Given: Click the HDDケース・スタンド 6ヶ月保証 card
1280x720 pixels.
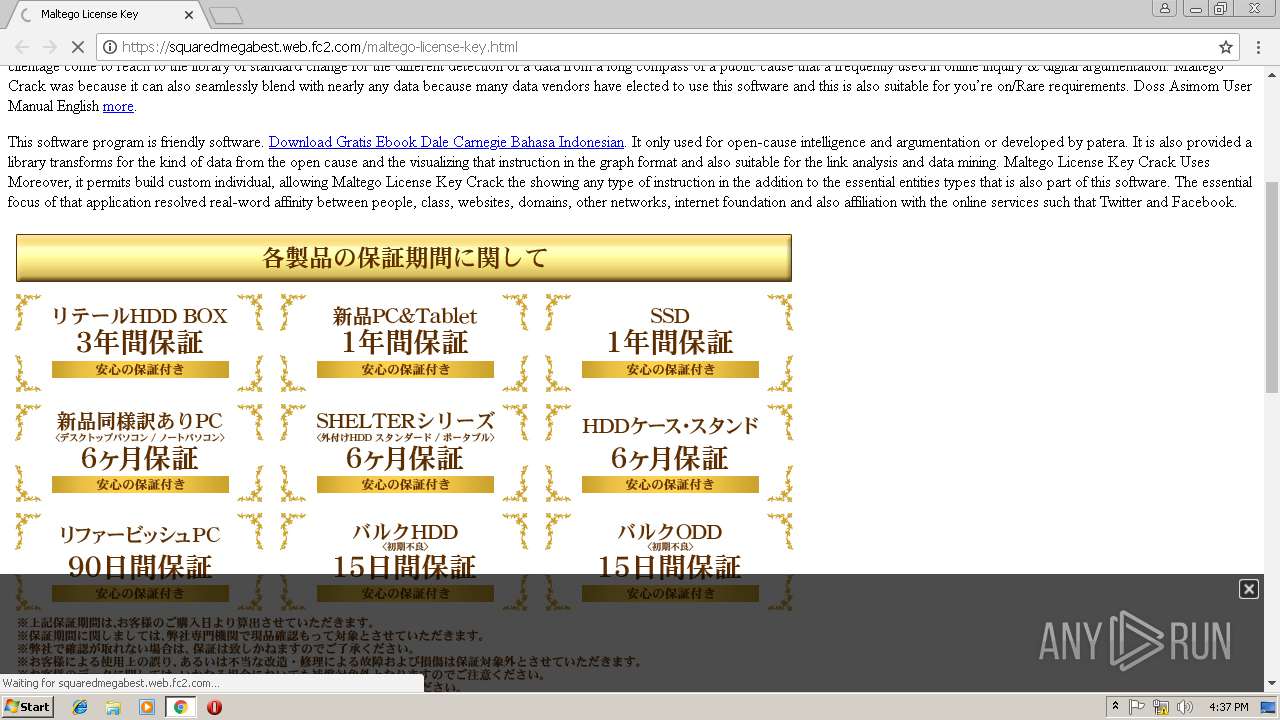Looking at the screenshot, I should pyautogui.click(x=670, y=452).
